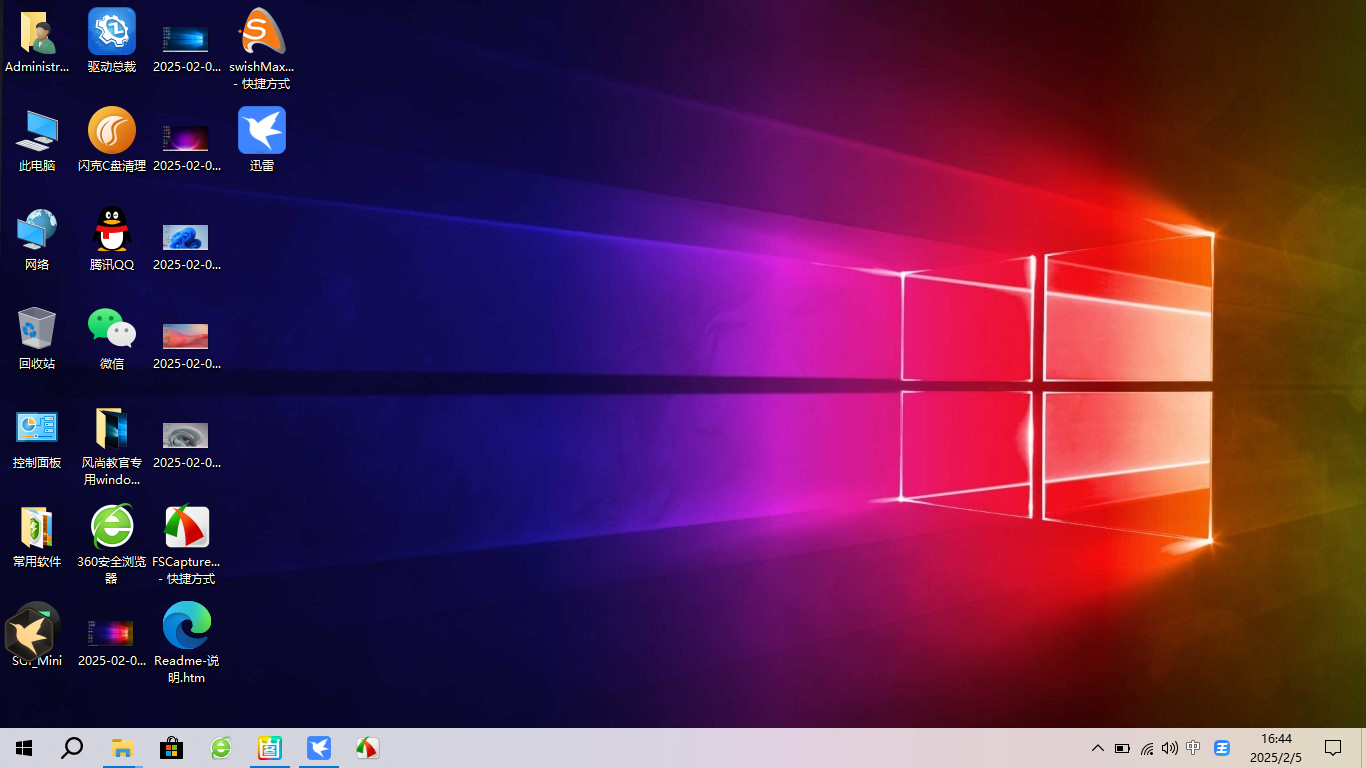The height and width of the screenshot is (768, 1366).
Task: Open the clock showing 16:44
Action: (1276, 748)
